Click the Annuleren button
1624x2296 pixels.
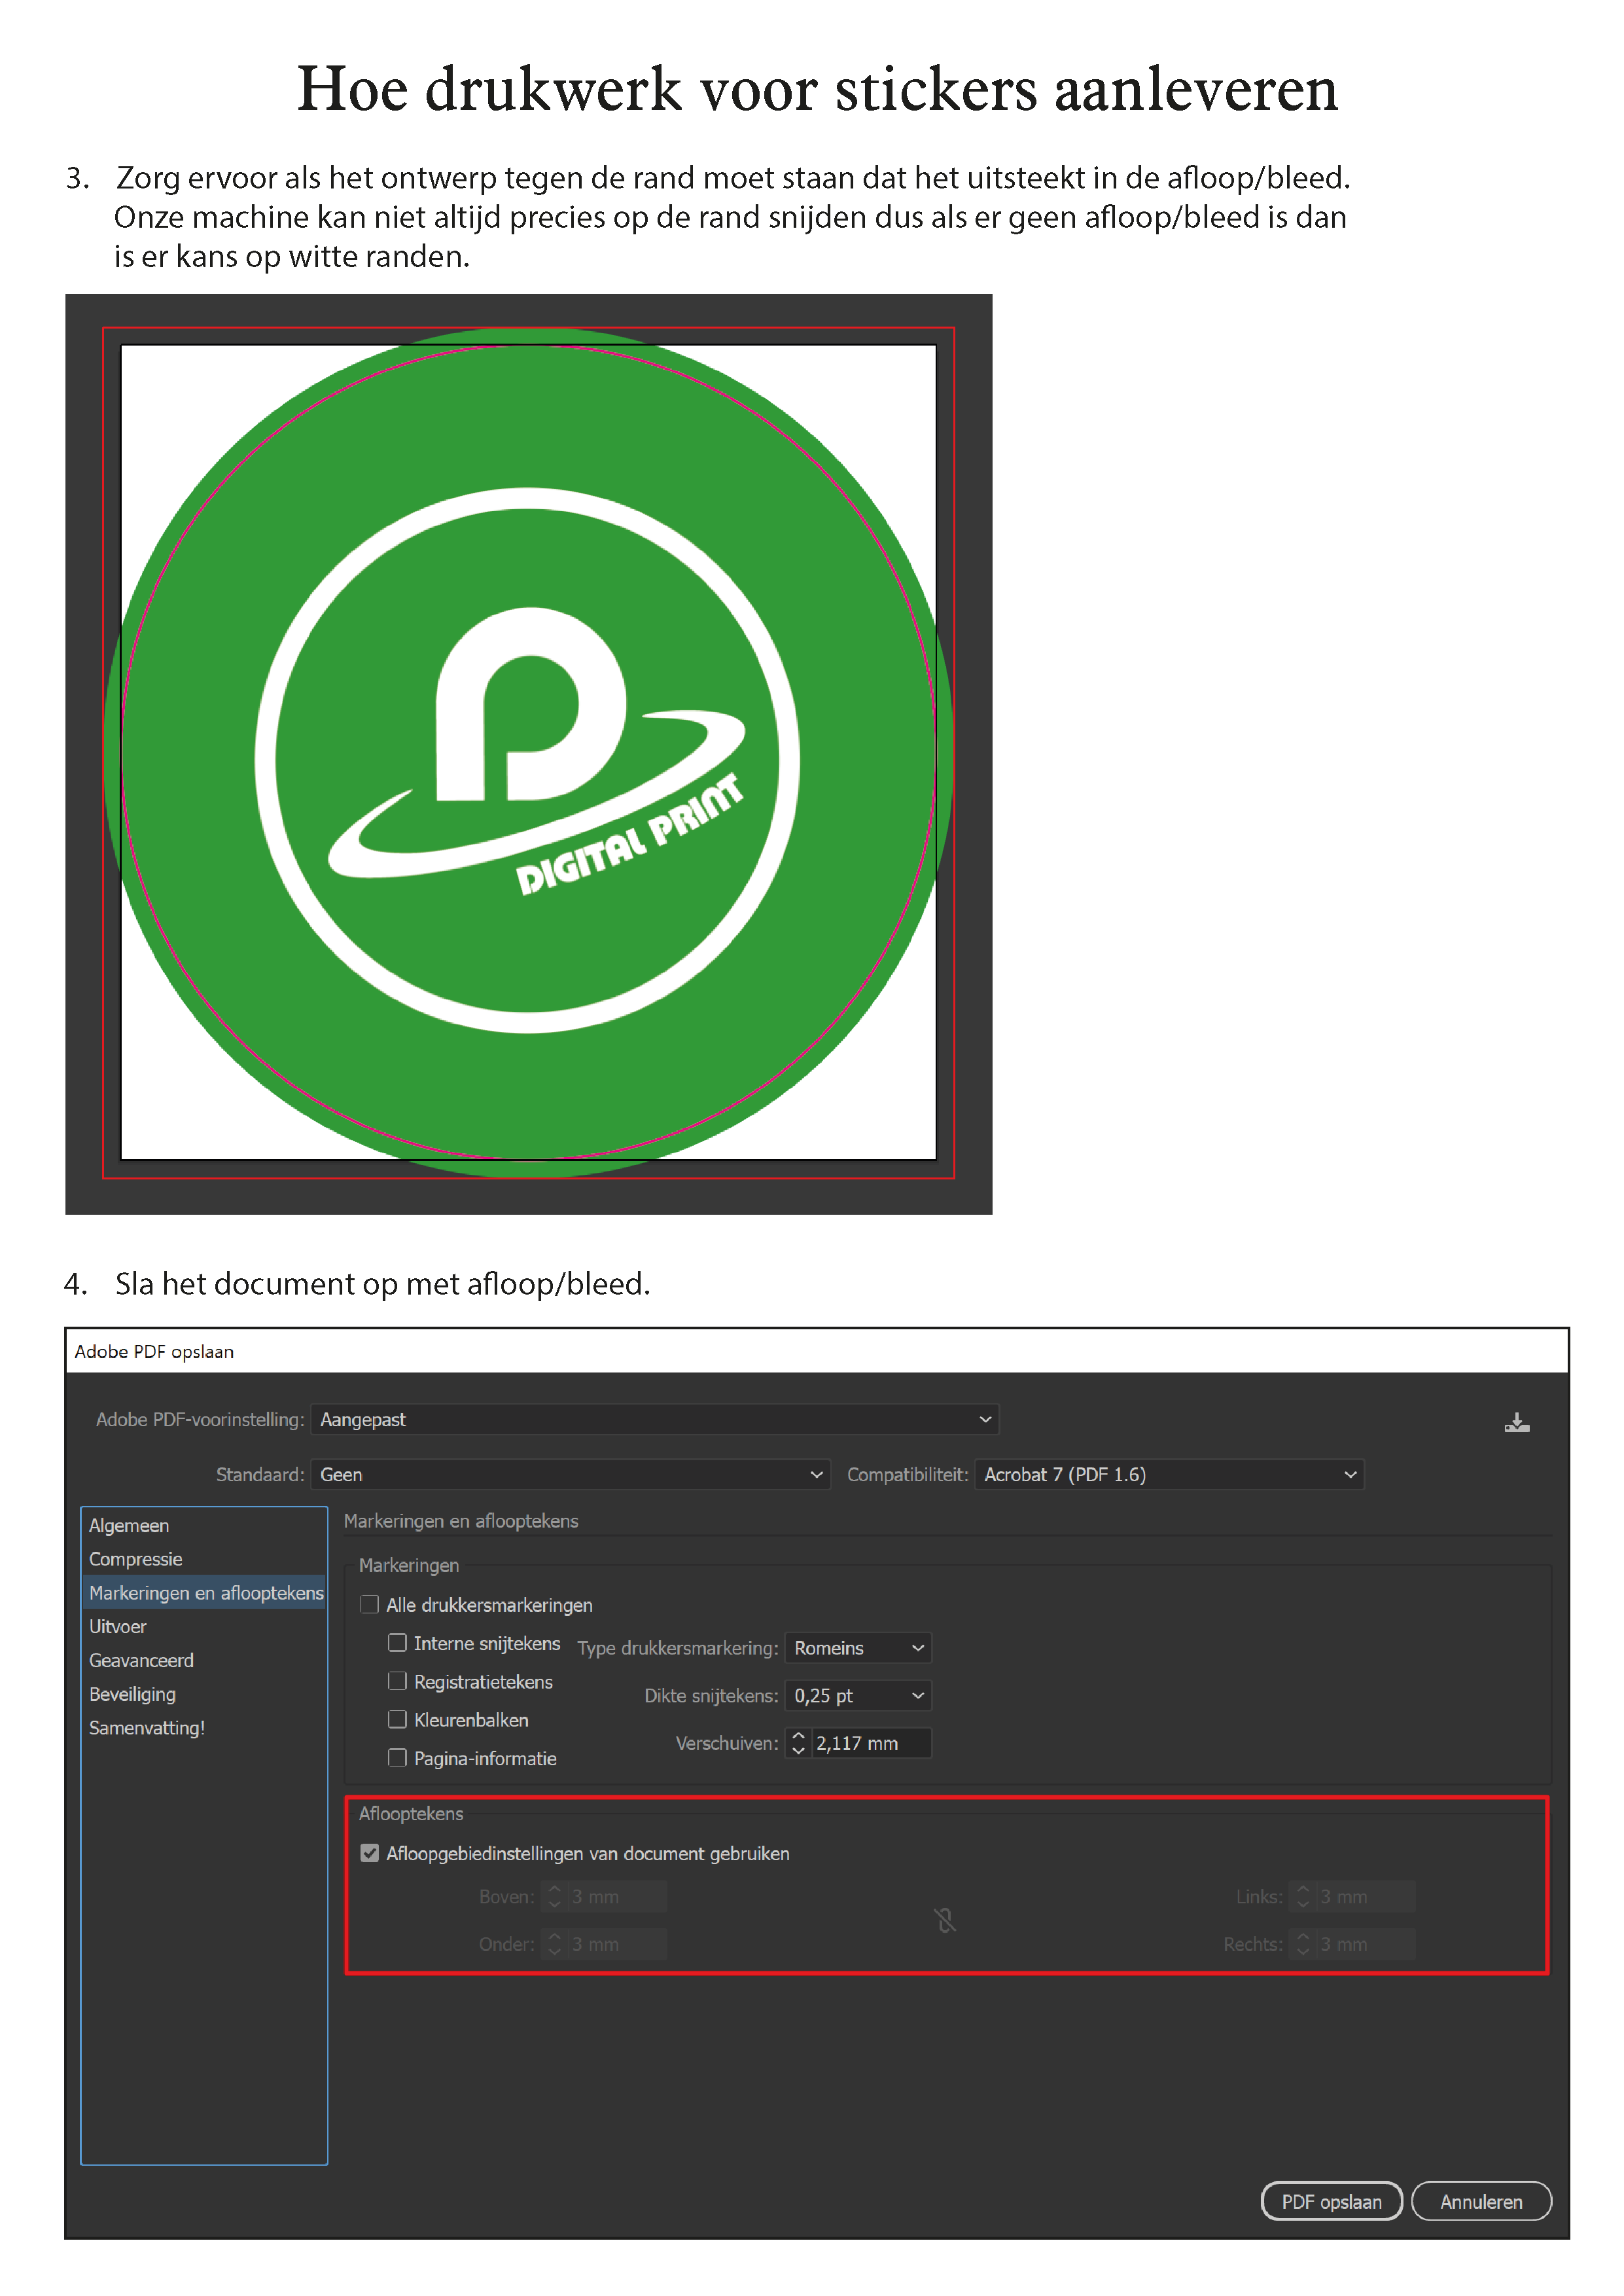[1481, 2201]
